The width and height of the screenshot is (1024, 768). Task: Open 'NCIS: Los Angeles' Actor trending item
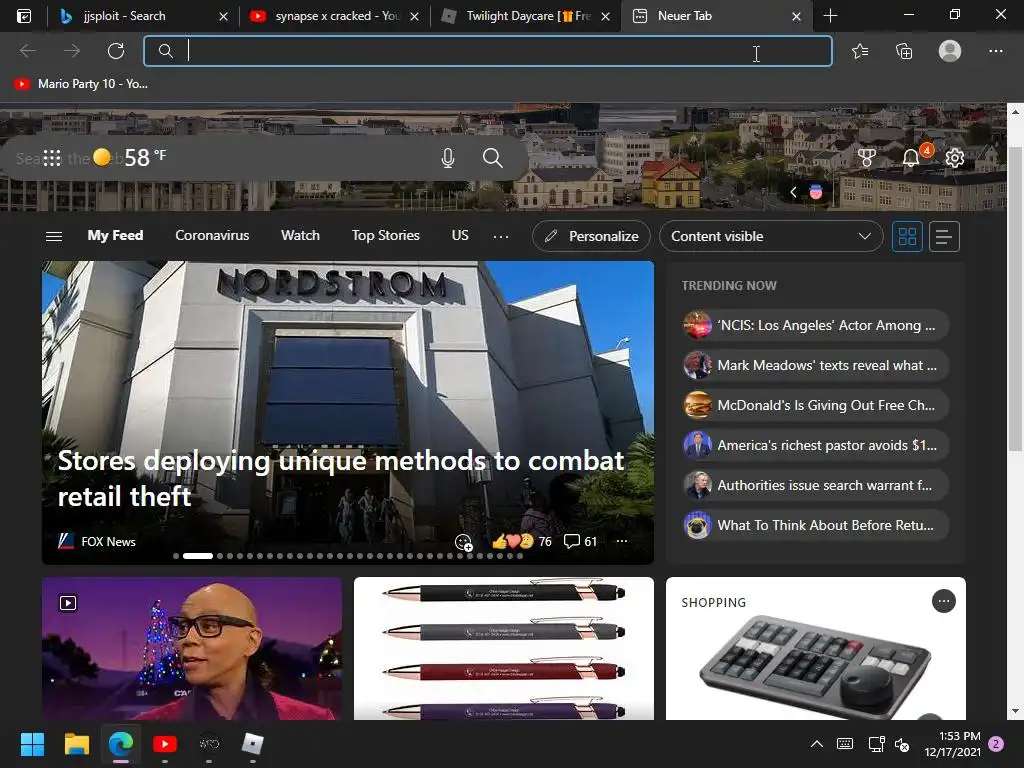[x=815, y=325]
